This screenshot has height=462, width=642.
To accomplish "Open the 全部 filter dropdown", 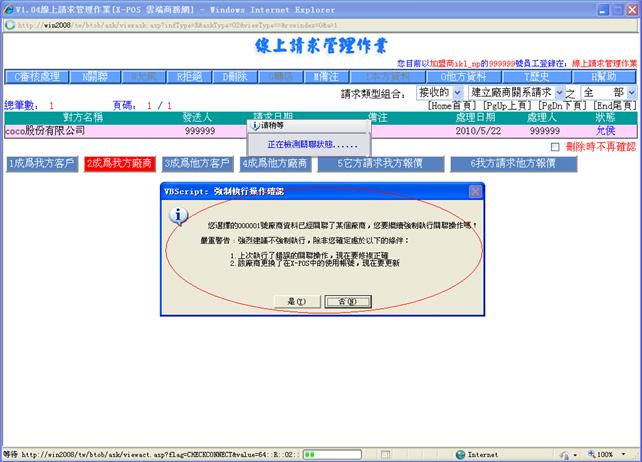I will coord(606,91).
